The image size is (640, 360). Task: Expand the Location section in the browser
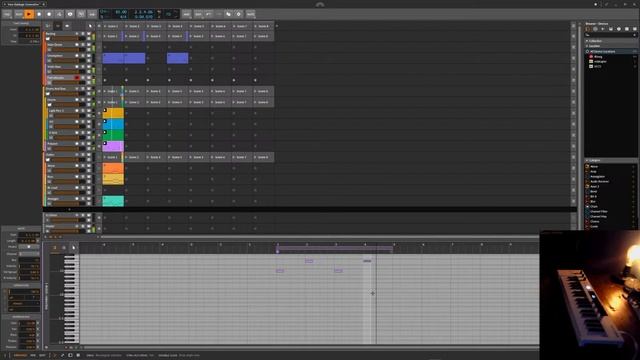pyautogui.click(x=611, y=46)
